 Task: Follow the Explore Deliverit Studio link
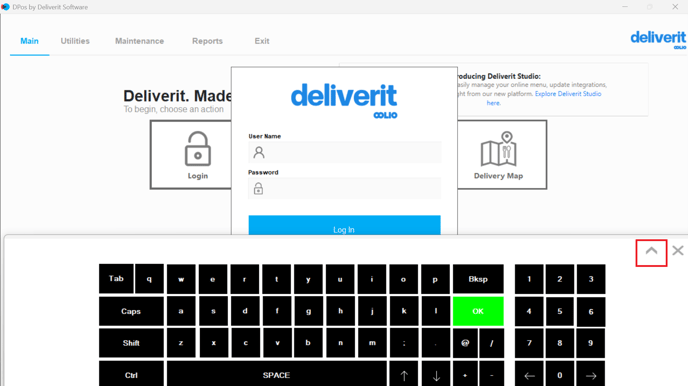(568, 94)
